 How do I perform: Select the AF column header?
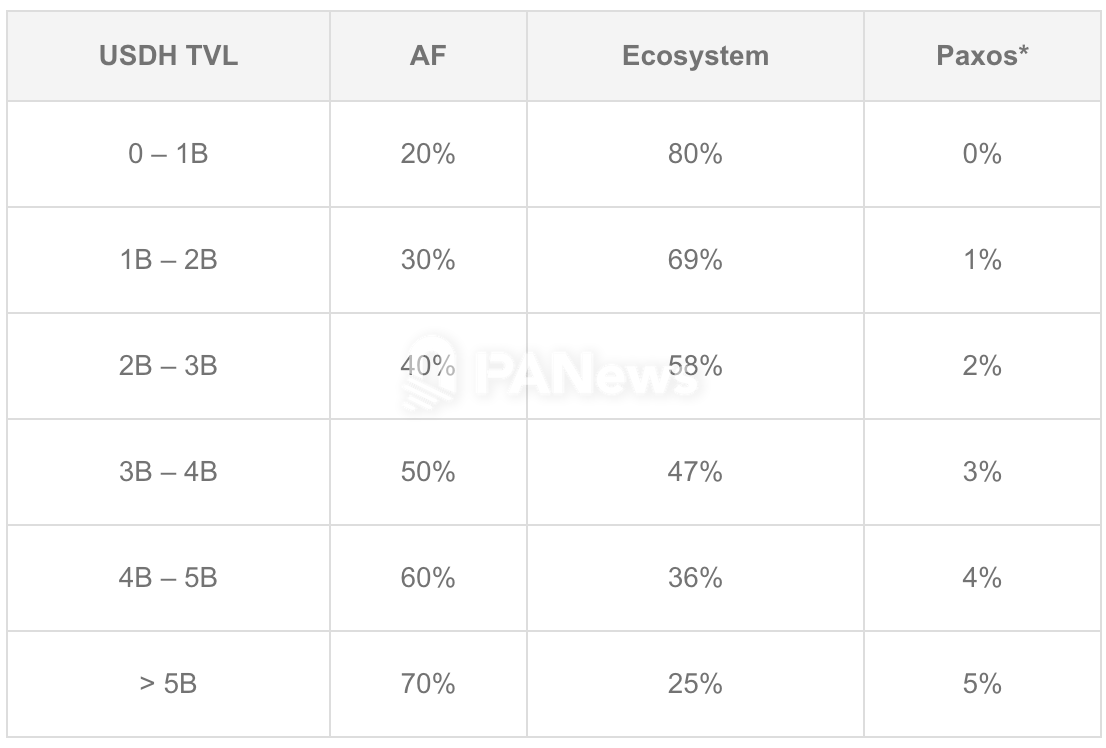point(428,56)
